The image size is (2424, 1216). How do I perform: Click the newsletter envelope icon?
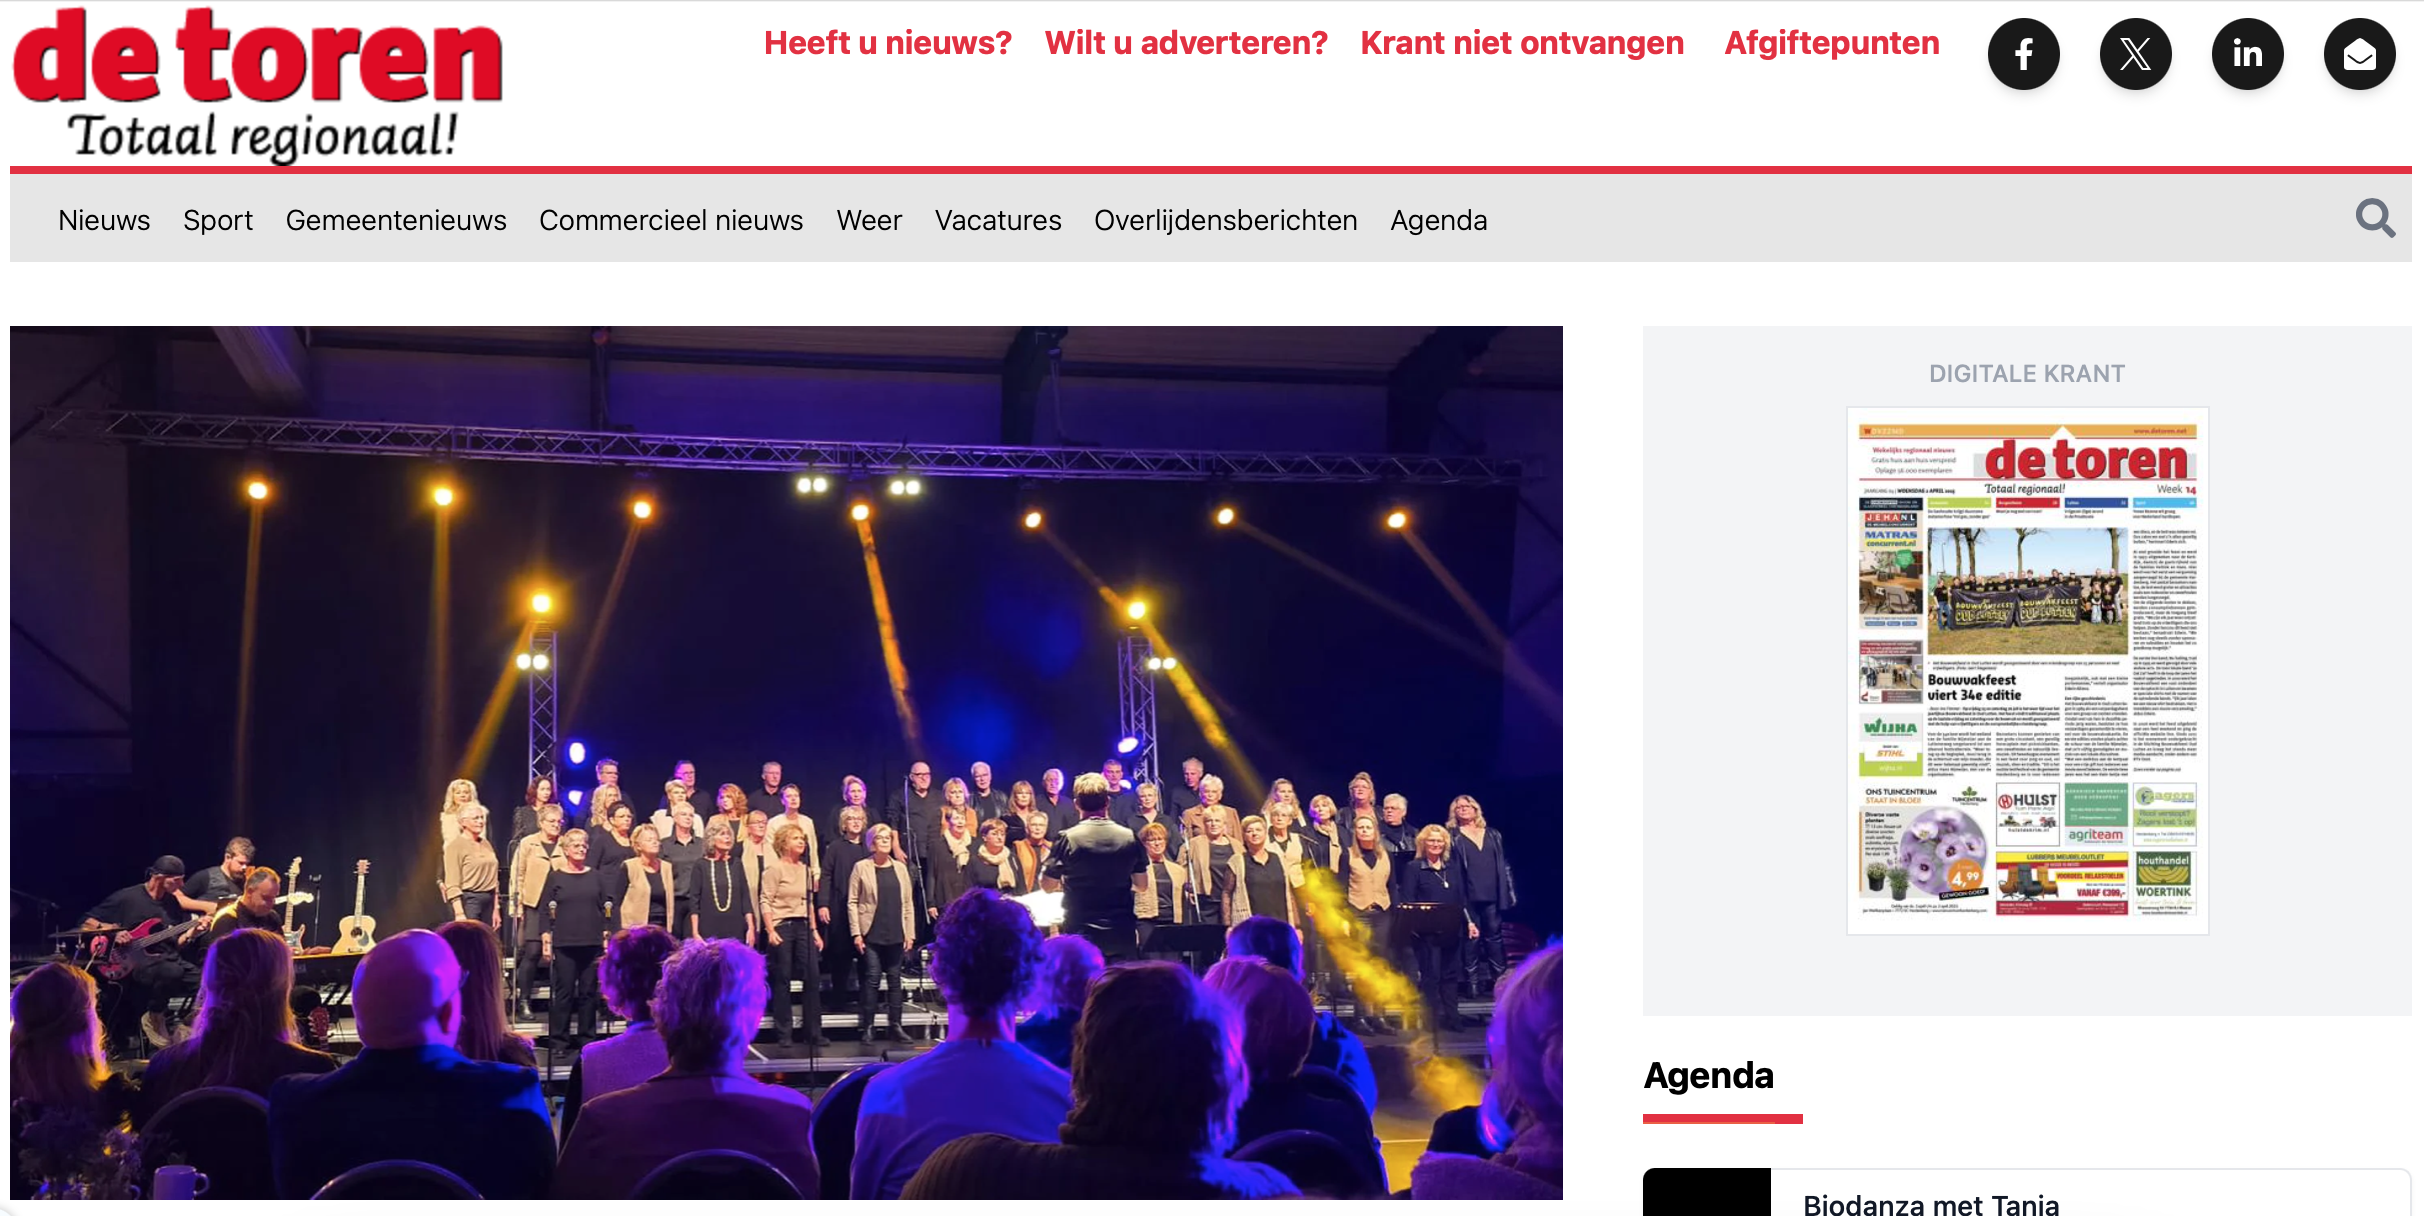tap(2359, 54)
